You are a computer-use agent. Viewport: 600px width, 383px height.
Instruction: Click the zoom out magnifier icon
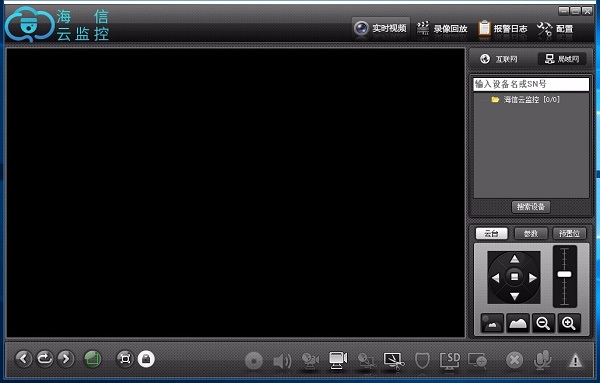543,323
